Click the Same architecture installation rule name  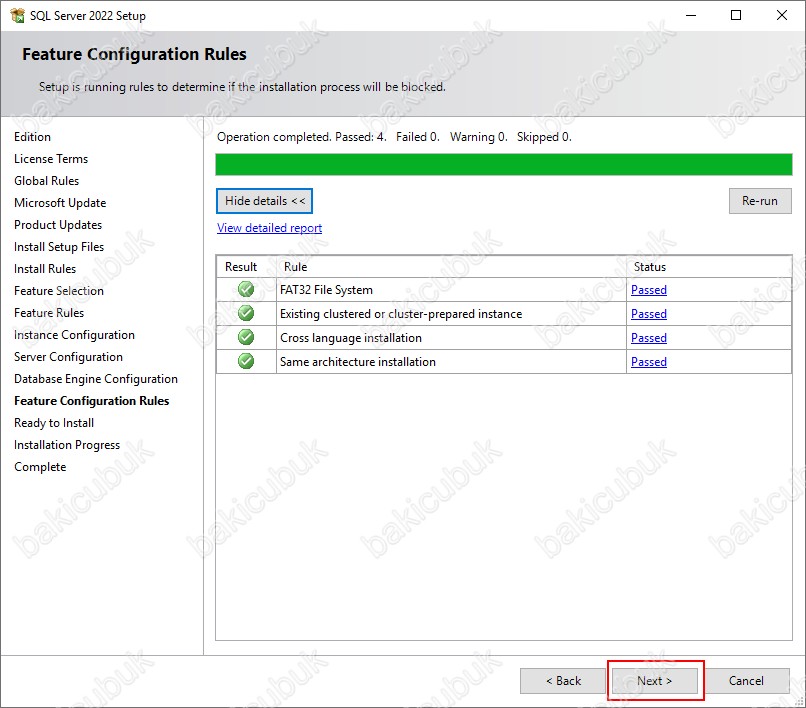[x=358, y=362]
